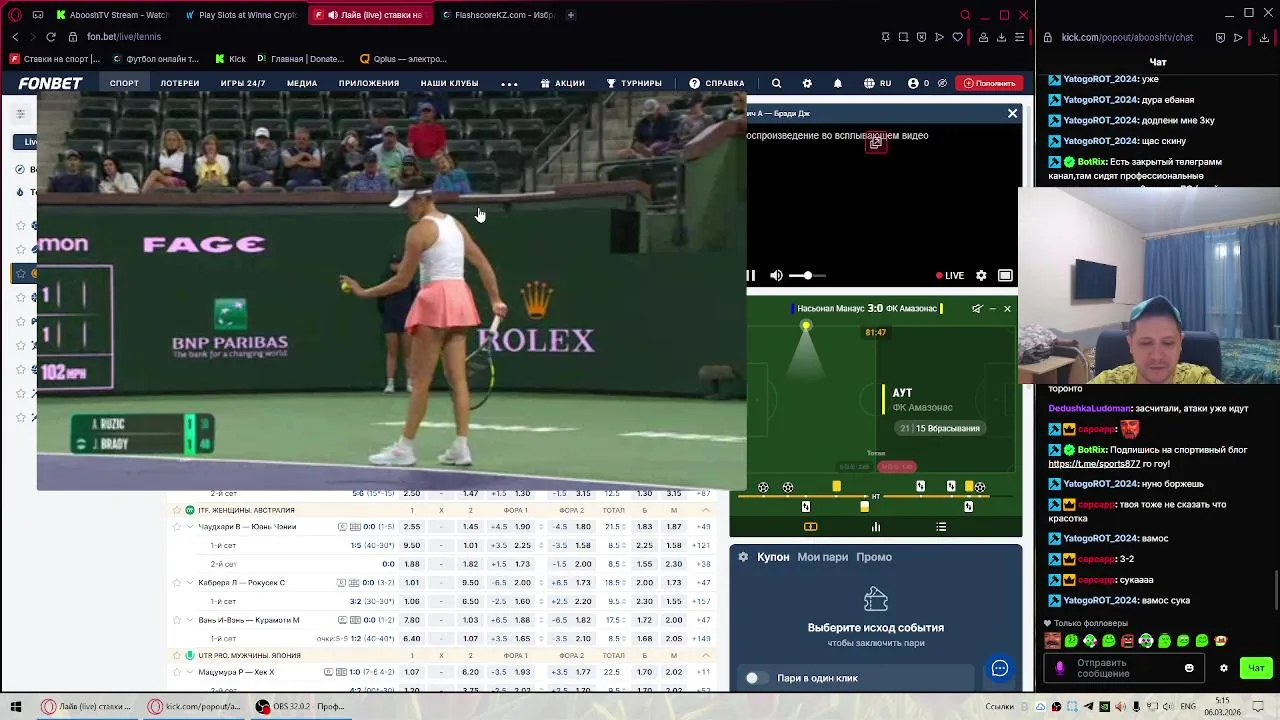The width and height of the screenshot is (1280, 720).
Task: Favorite the Чаудхари В — Юань Чэнии match
Action: (x=177, y=527)
